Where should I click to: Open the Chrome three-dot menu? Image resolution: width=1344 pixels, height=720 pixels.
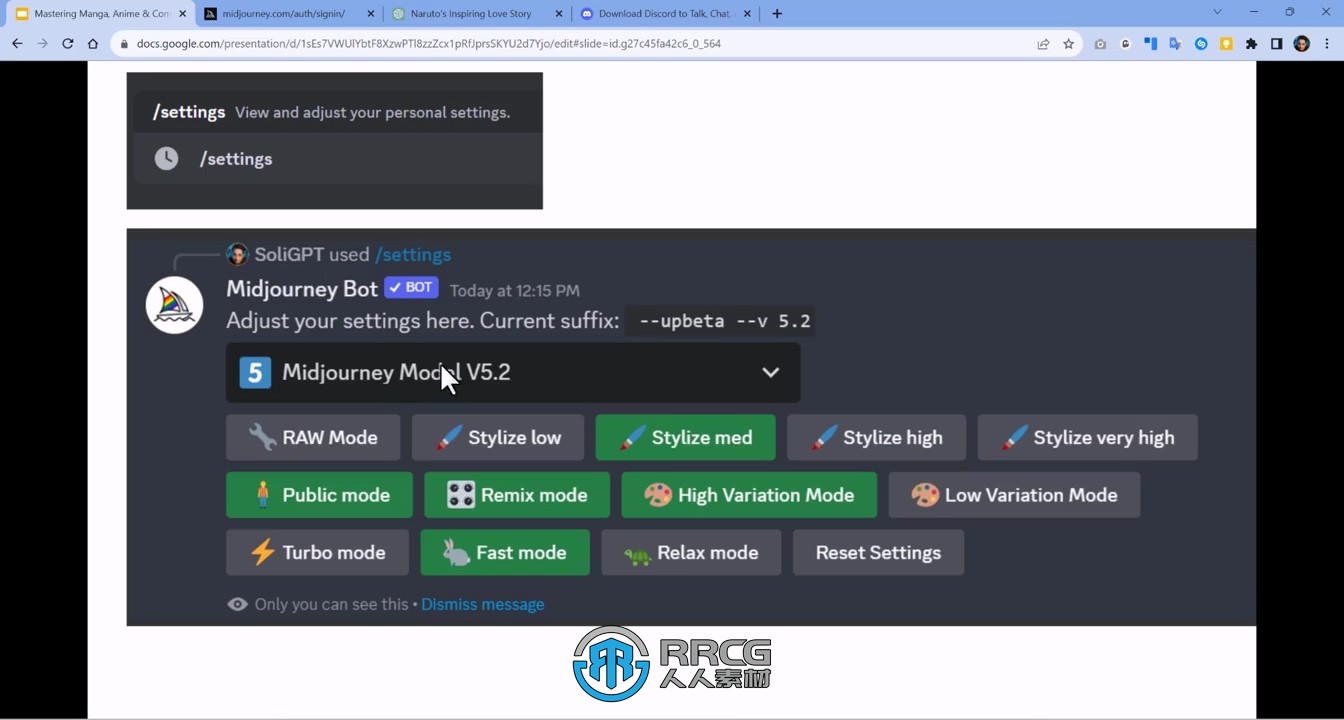click(x=1327, y=44)
